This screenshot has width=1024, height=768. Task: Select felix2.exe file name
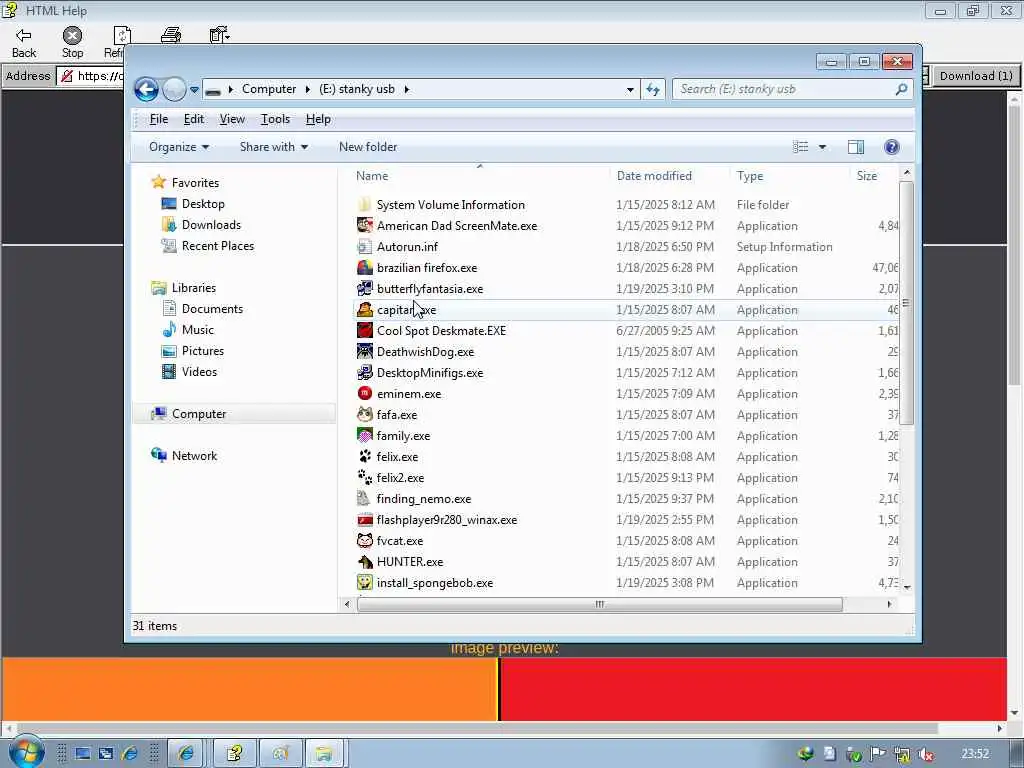(400, 477)
